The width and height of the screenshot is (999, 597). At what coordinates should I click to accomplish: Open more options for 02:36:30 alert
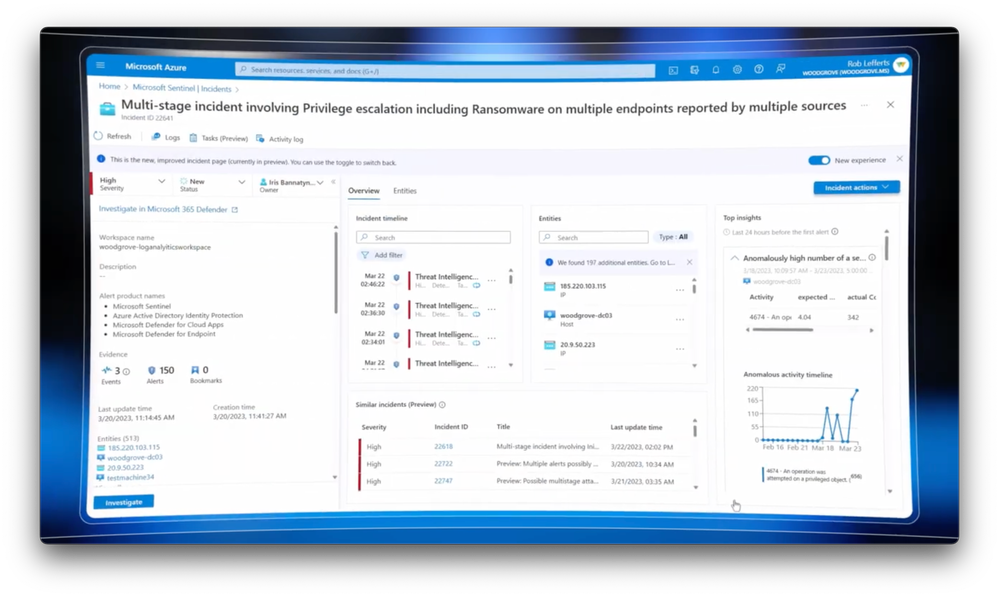point(492,309)
